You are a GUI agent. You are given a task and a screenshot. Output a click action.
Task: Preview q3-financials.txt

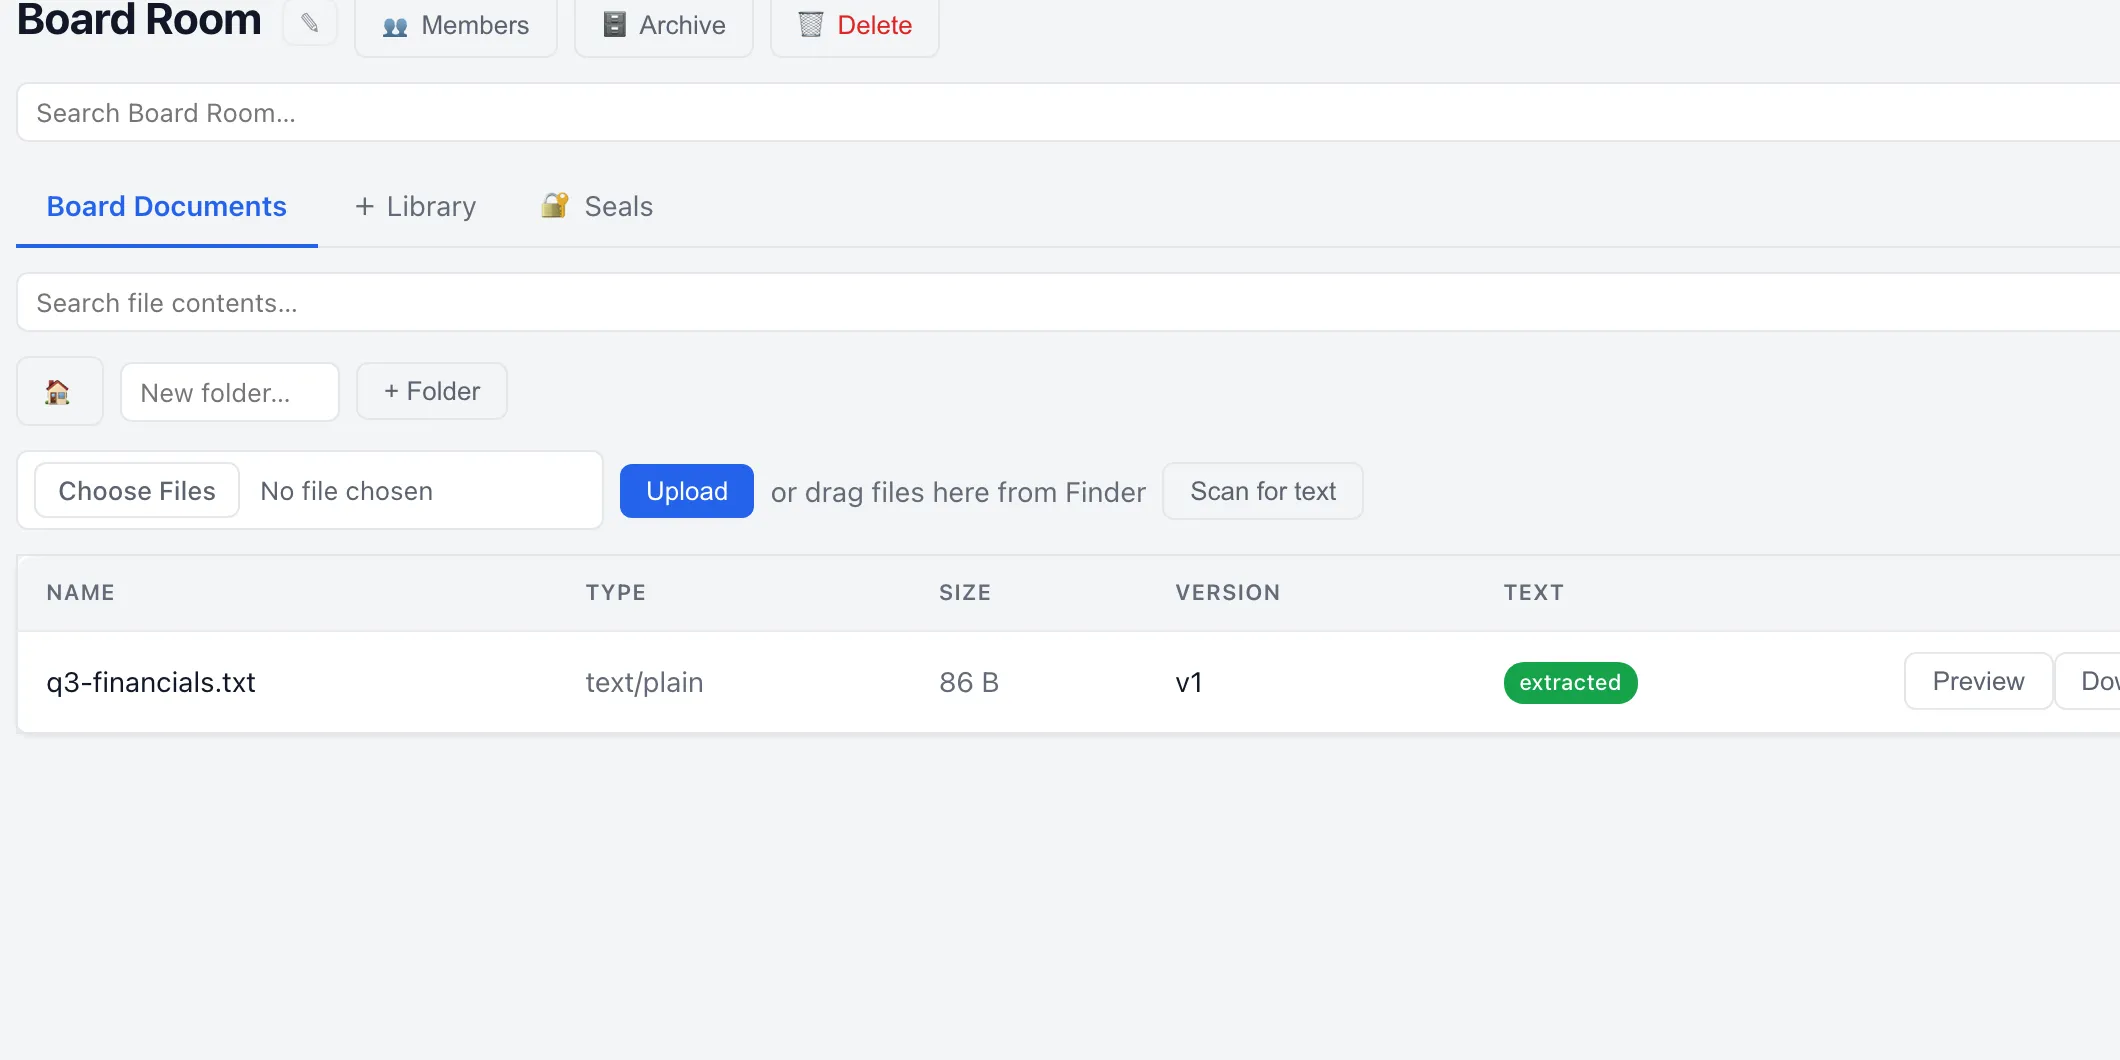[x=1978, y=681]
